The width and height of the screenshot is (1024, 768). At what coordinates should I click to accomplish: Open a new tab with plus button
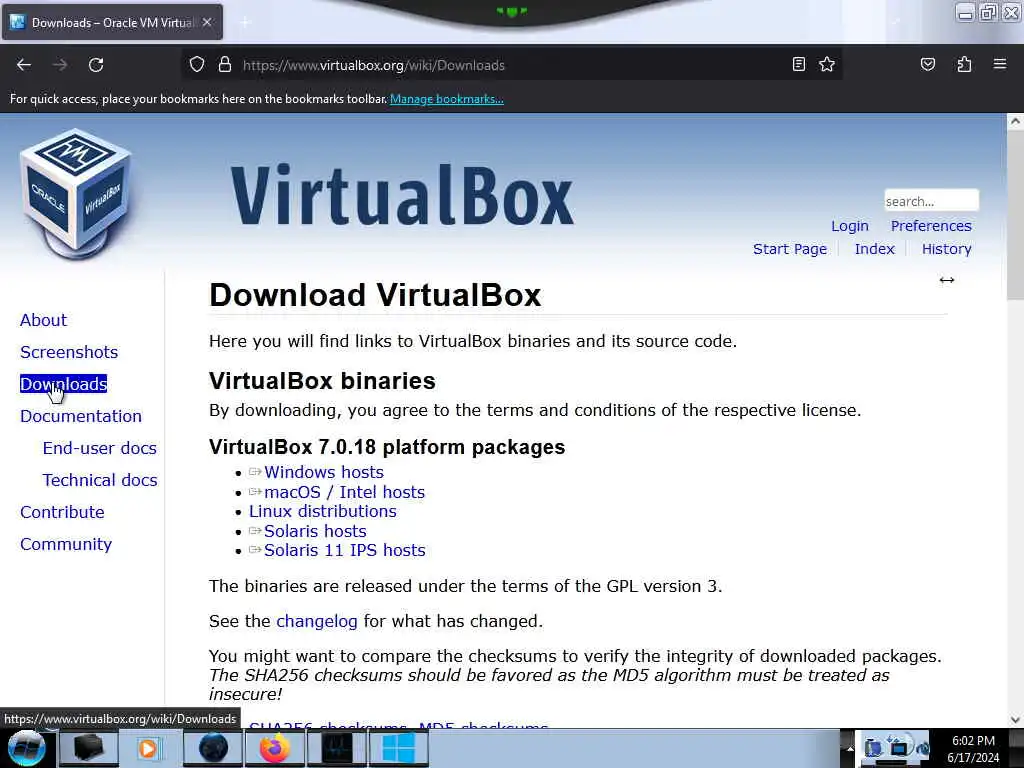click(245, 23)
